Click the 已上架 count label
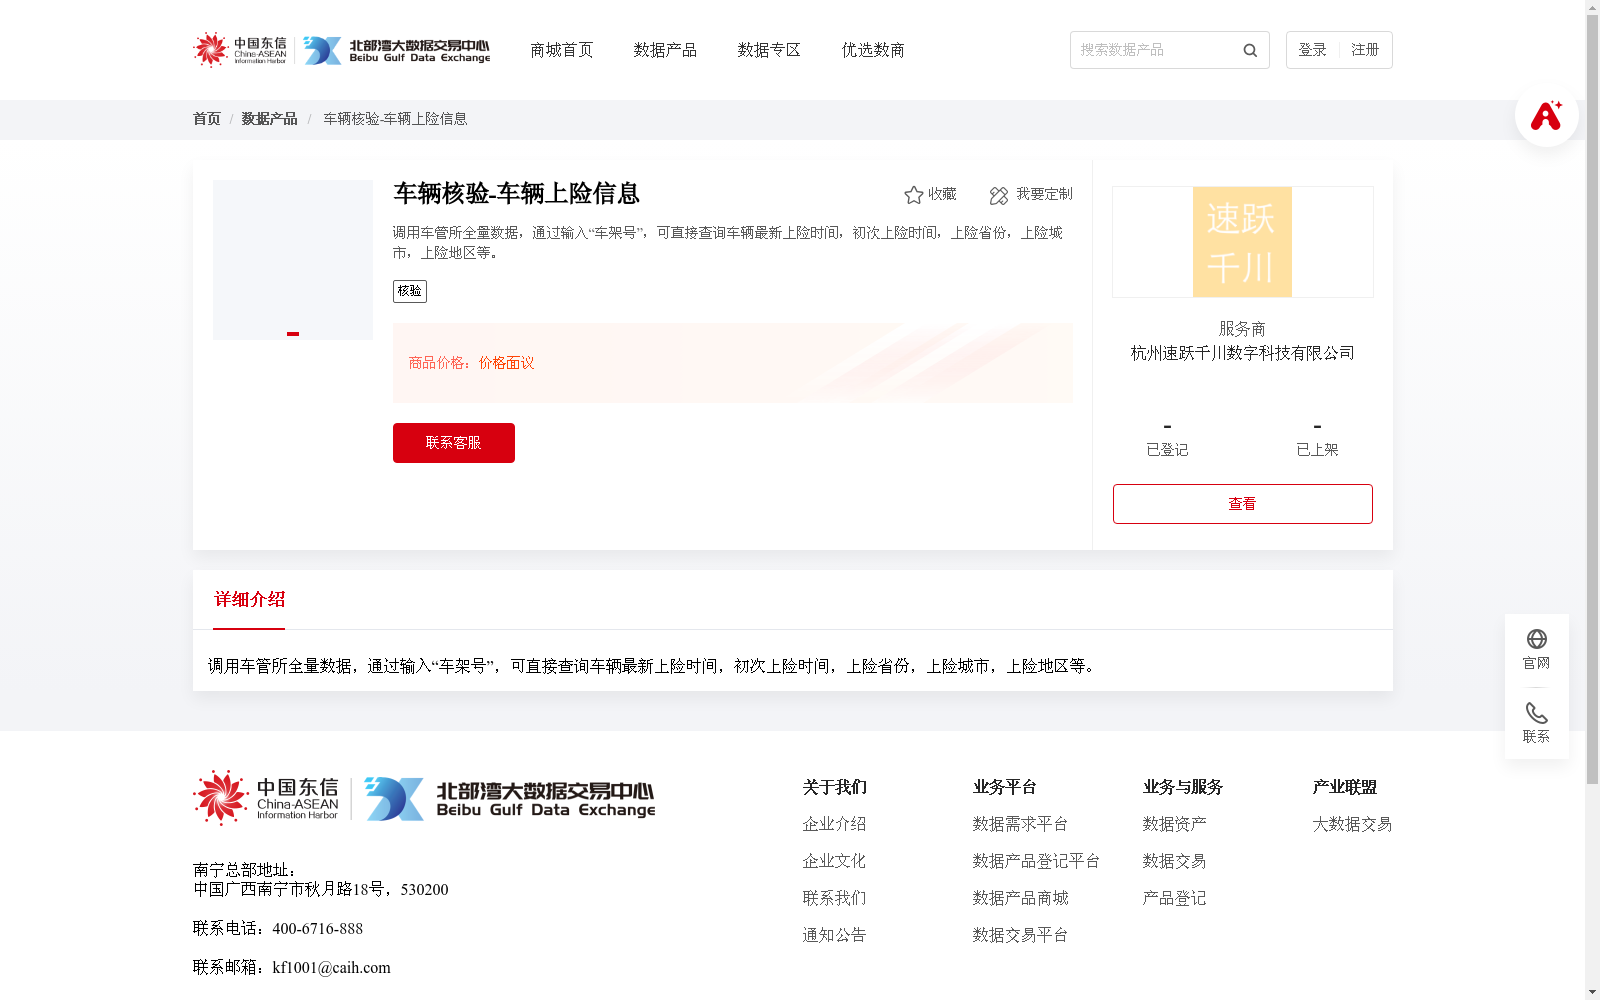Screen dimensions: 1600x1000 tap(1317, 450)
